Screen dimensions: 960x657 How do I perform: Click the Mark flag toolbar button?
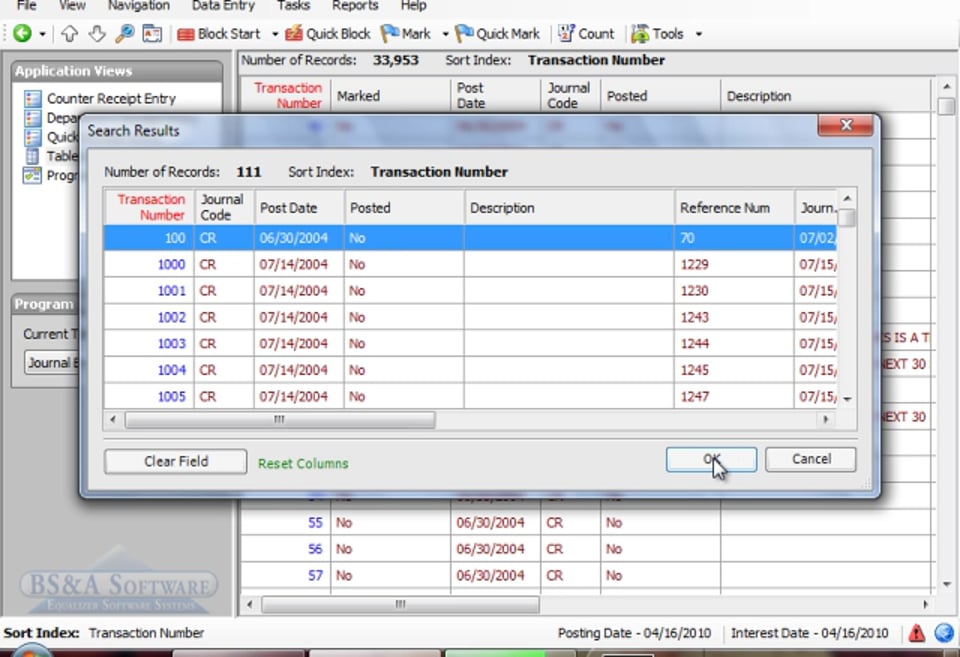click(x=405, y=34)
